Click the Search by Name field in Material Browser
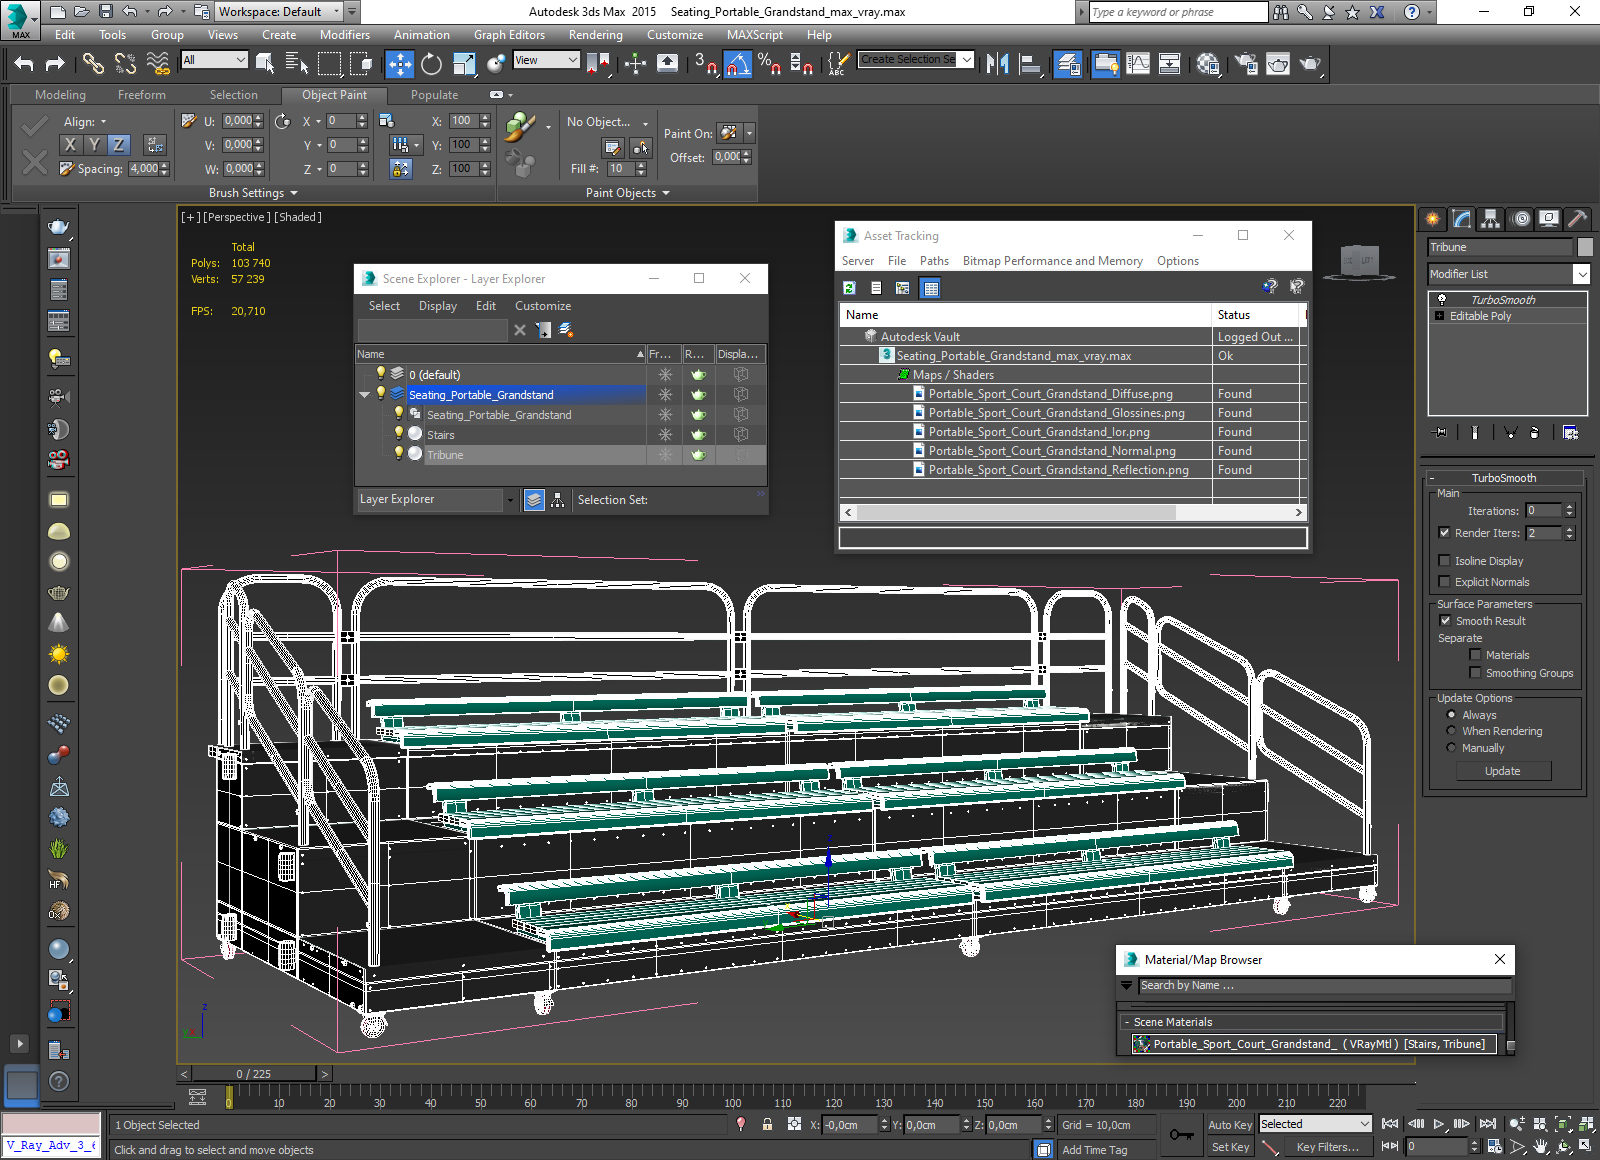Screen dimensions: 1600x1160 pyautogui.click(x=1325, y=986)
